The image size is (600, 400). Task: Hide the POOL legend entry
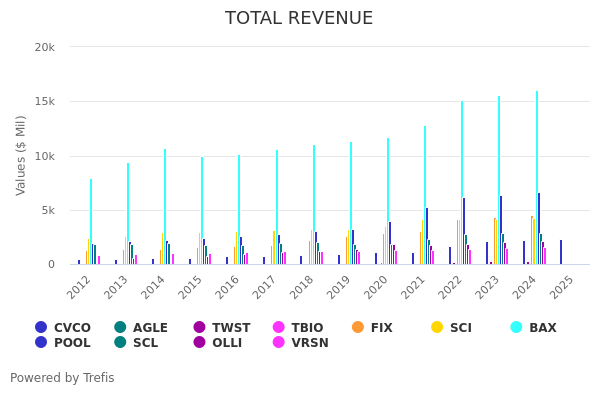62,343
